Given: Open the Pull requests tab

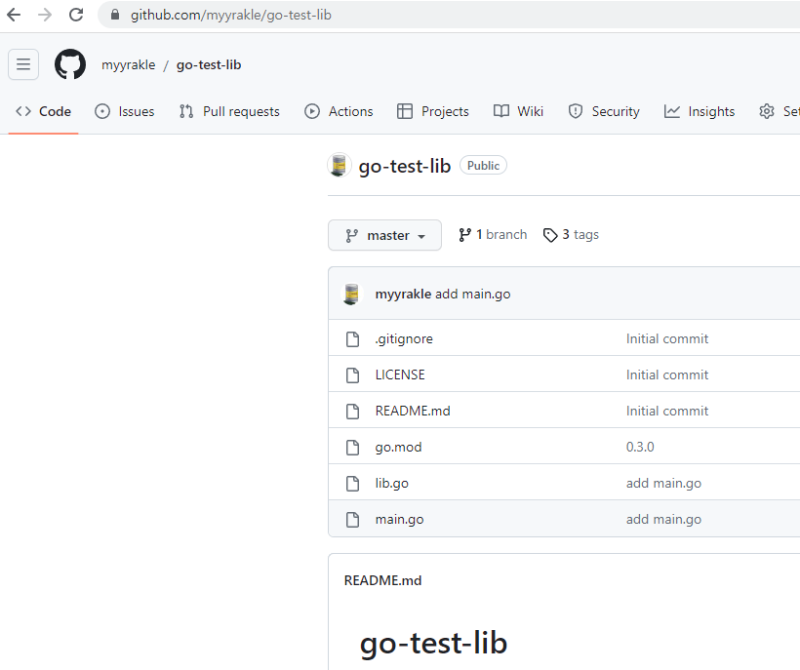Looking at the screenshot, I should coord(229,112).
